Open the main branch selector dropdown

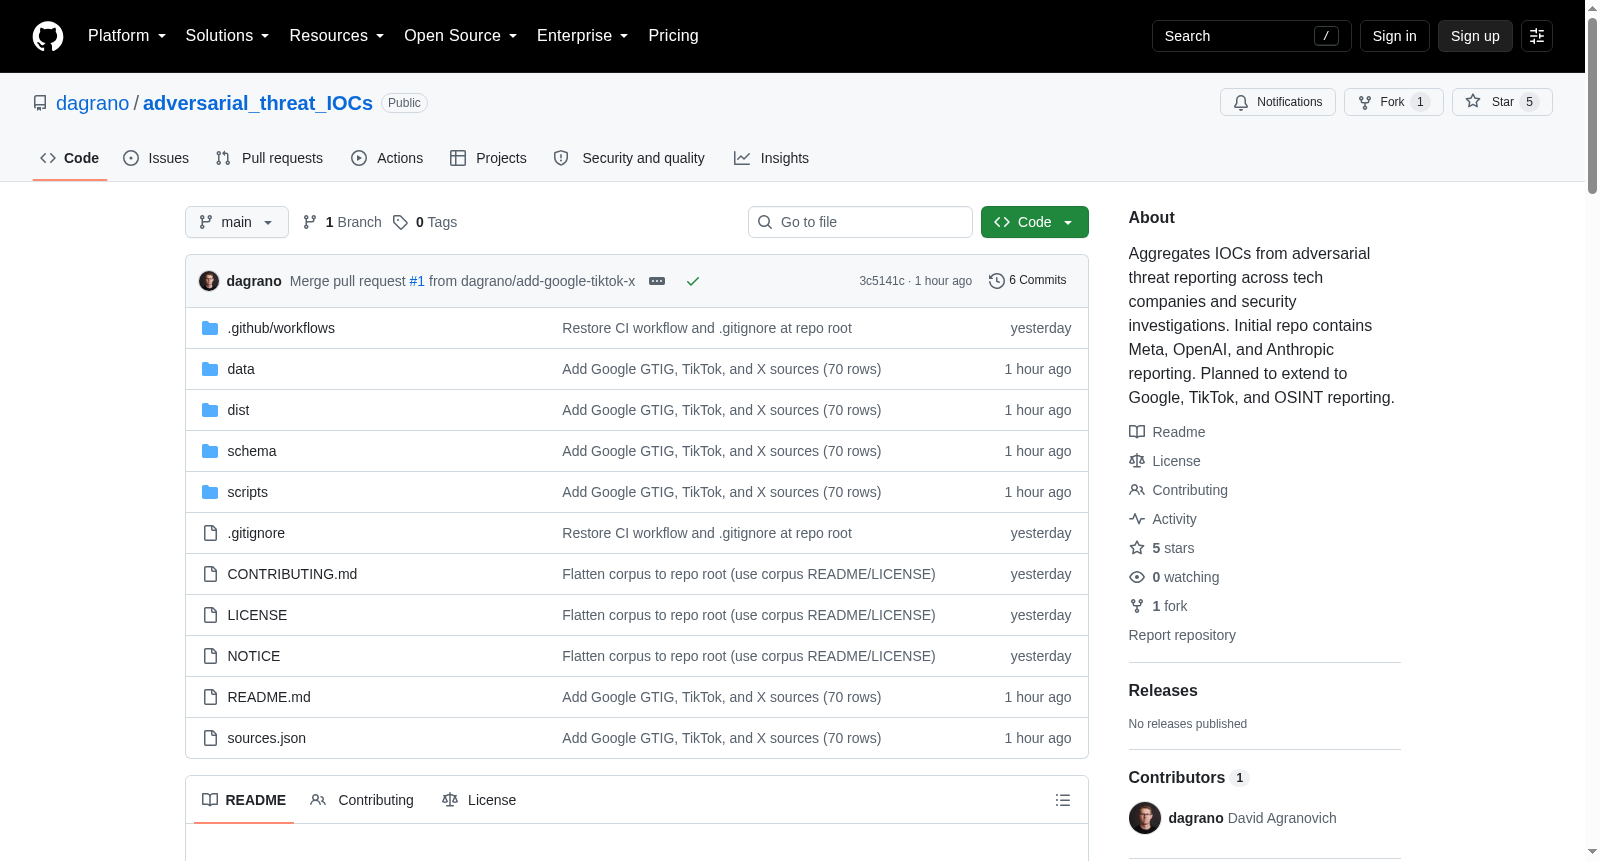point(237,222)
